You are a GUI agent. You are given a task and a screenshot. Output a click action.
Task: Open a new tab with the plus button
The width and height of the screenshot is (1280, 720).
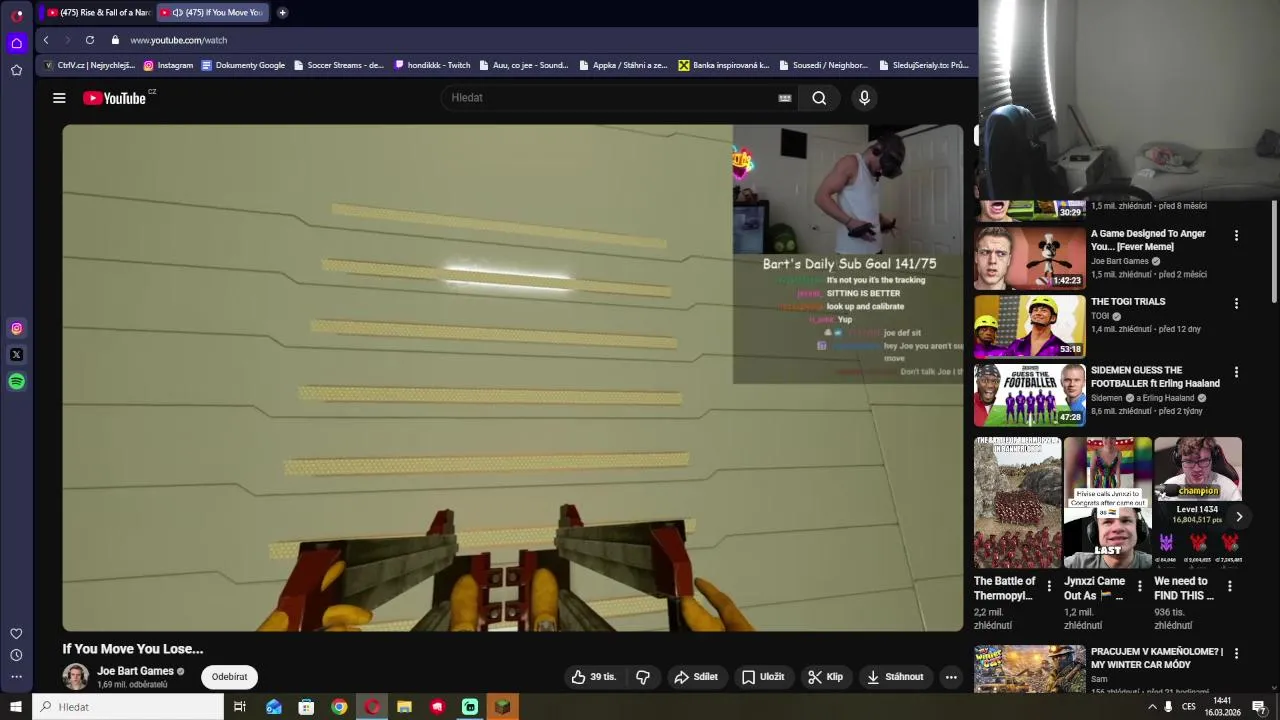pos(282,13)
